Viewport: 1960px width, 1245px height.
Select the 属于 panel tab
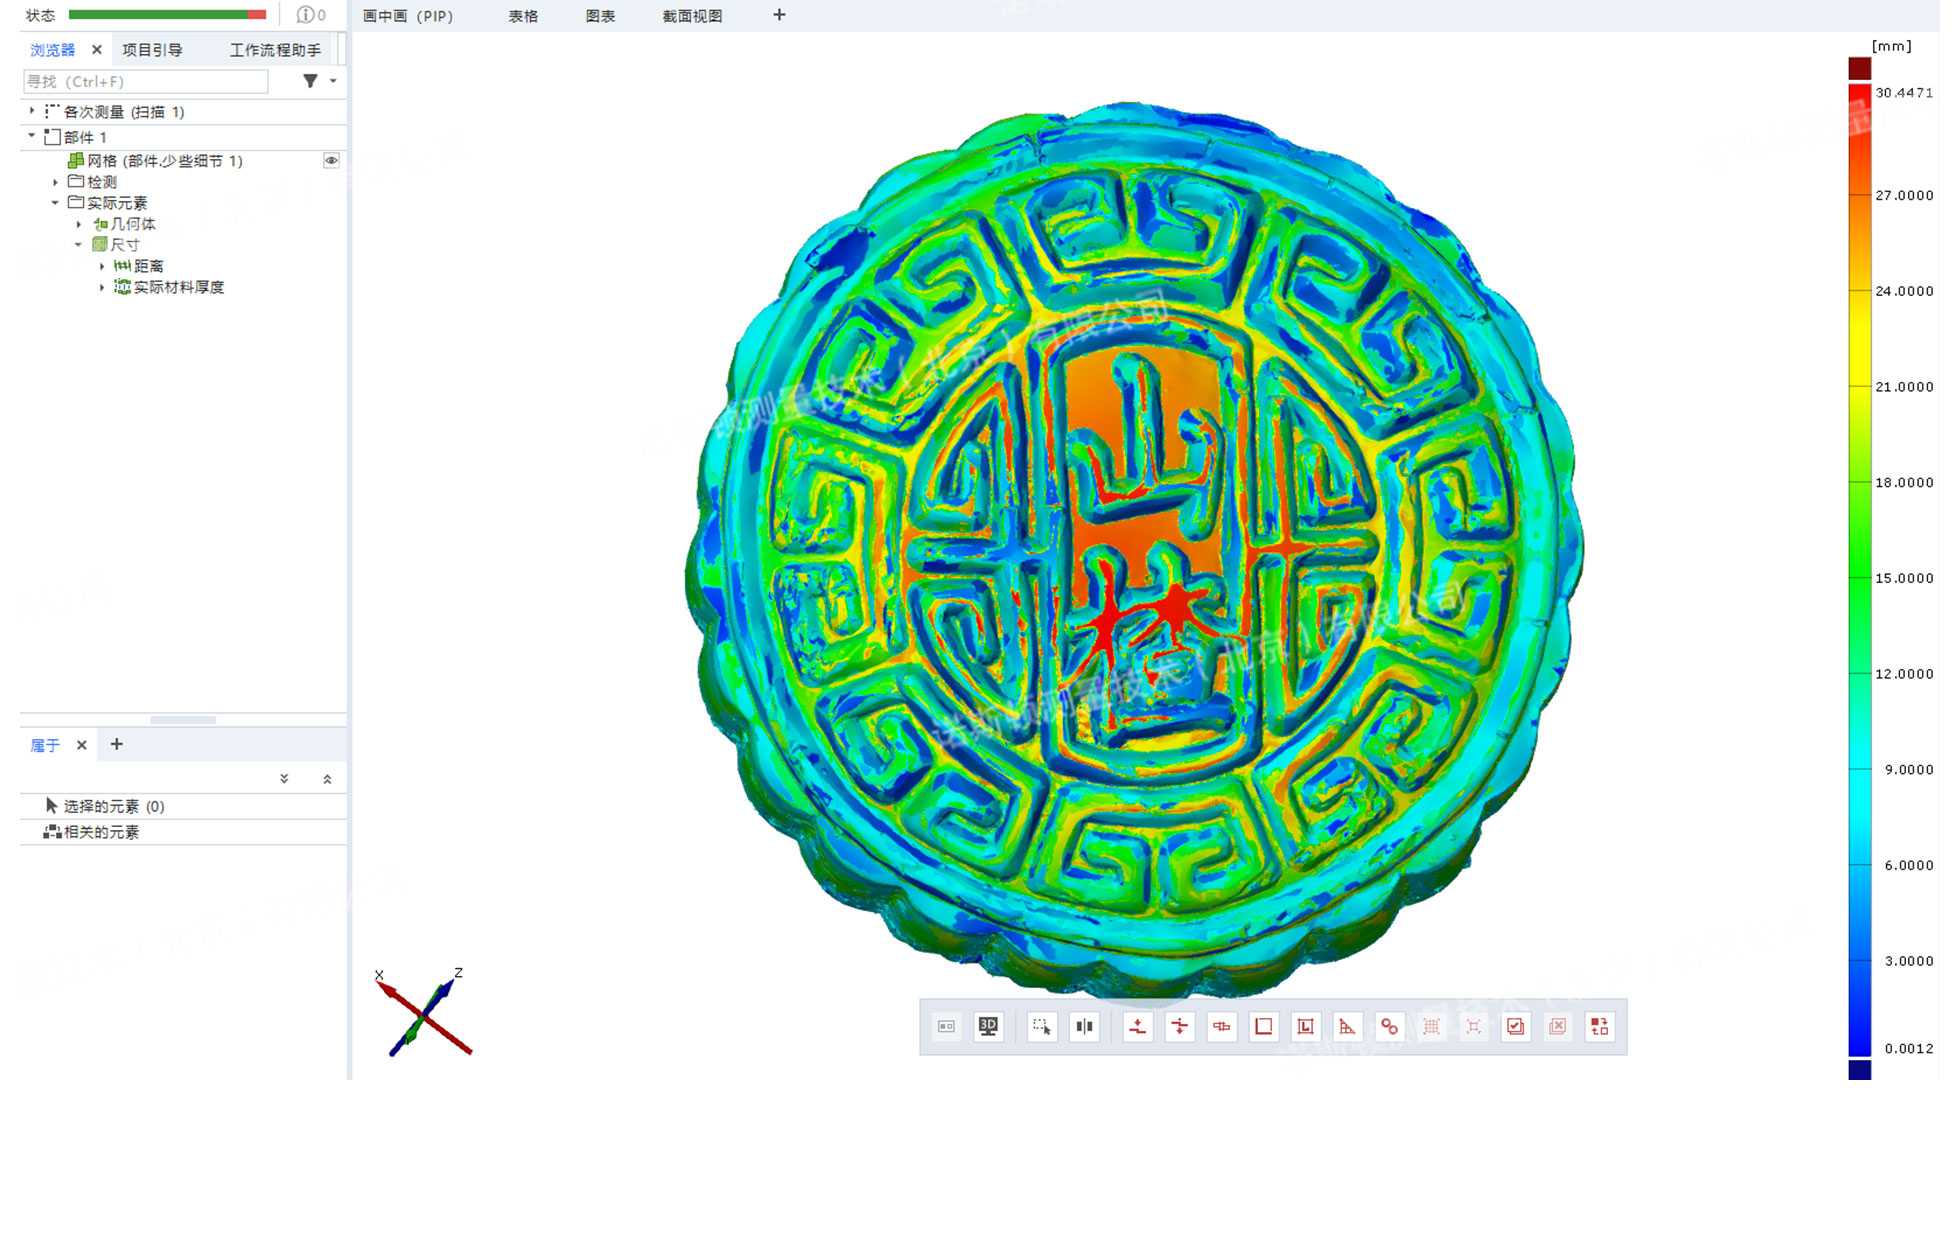pos(45,745)
